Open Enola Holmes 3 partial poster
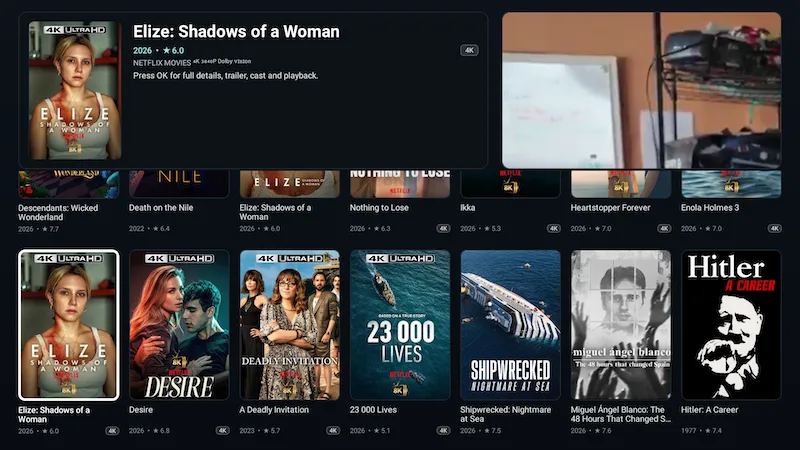The image size is (800, 450). 731,184
